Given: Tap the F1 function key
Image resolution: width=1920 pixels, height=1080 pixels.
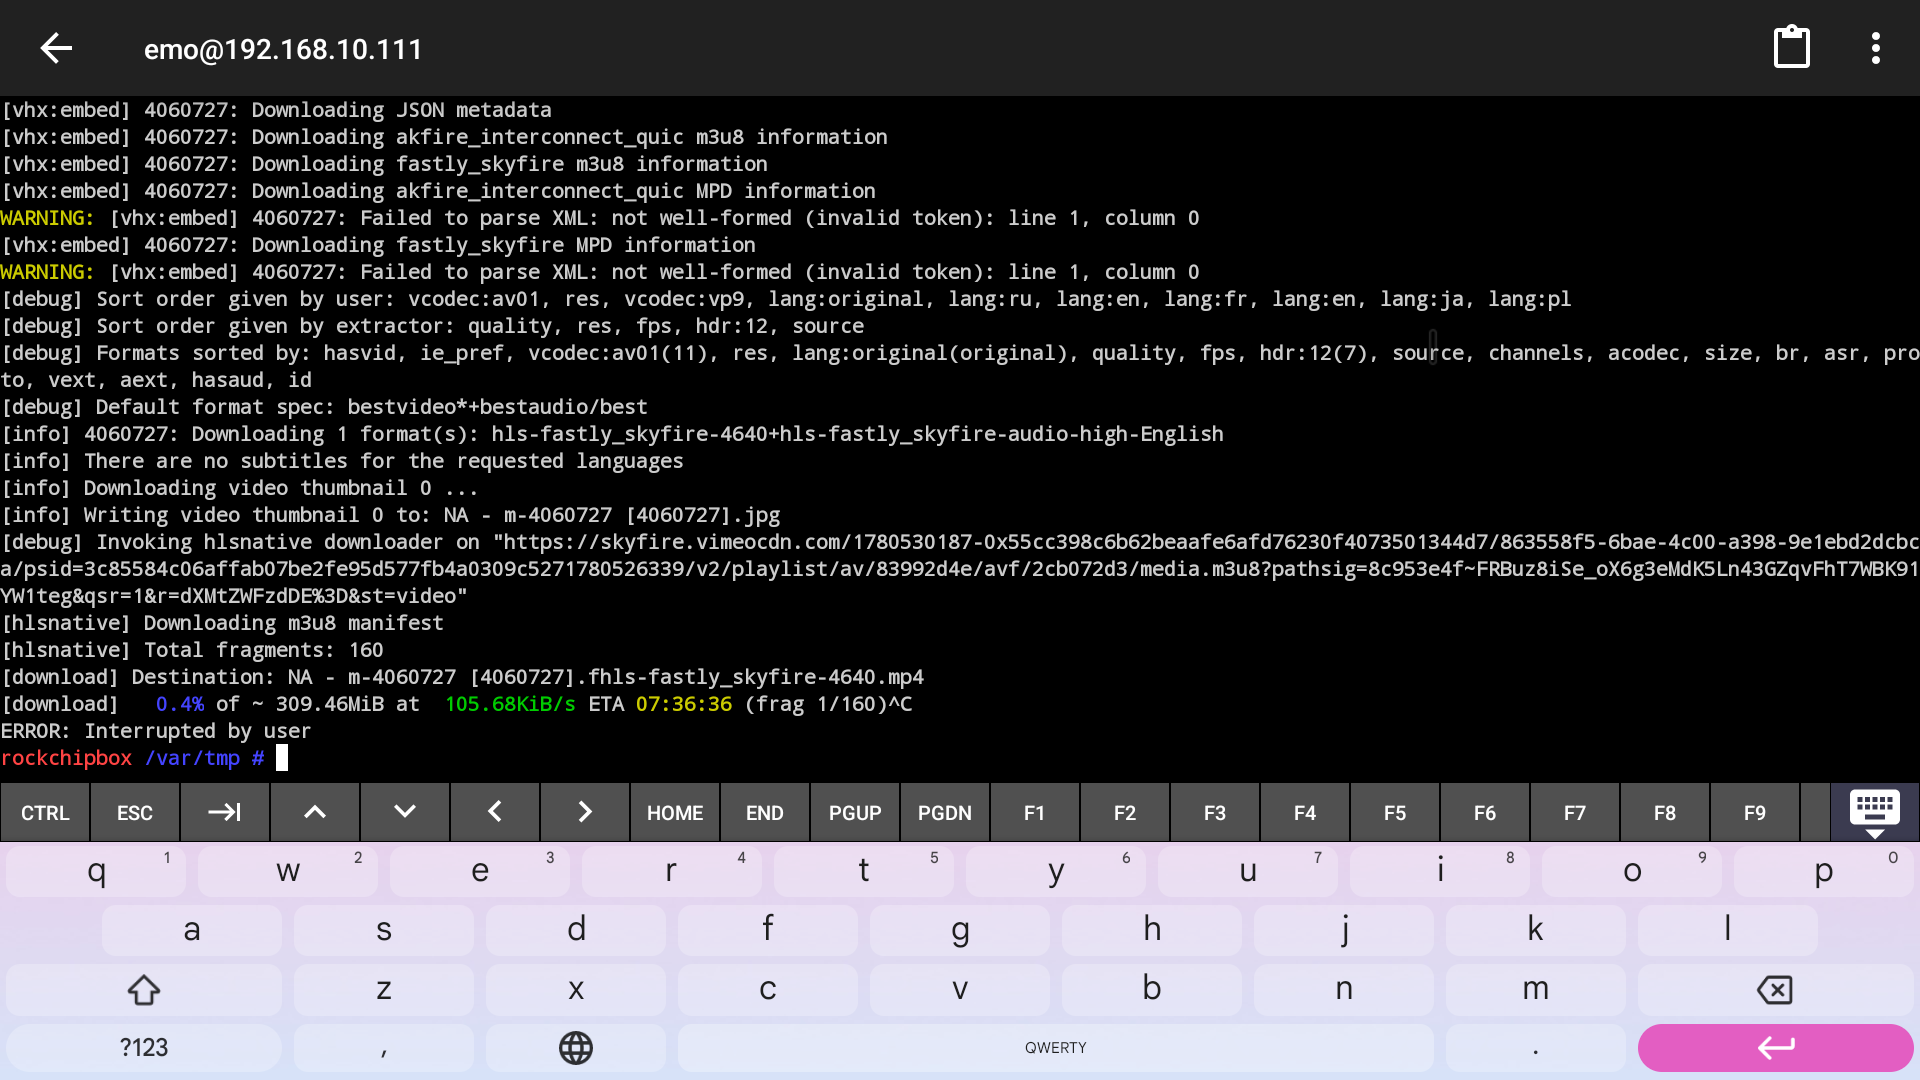Looking at the screenshot, I should [1035, 813].
